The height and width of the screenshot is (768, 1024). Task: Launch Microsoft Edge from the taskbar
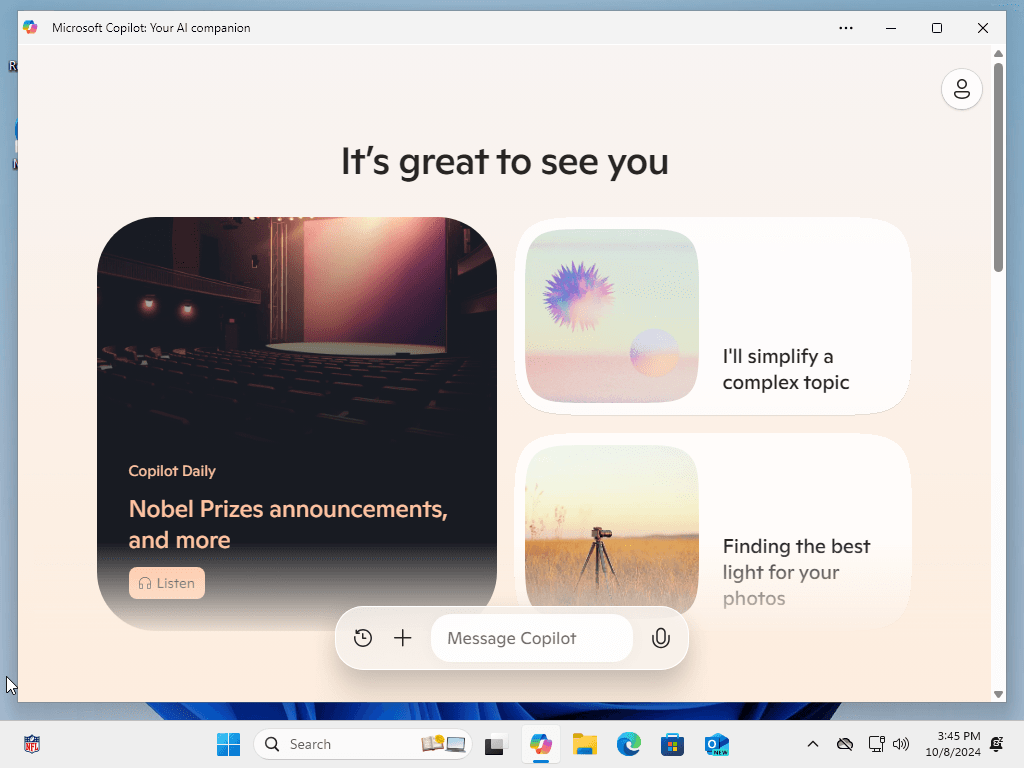click(628, 744)
